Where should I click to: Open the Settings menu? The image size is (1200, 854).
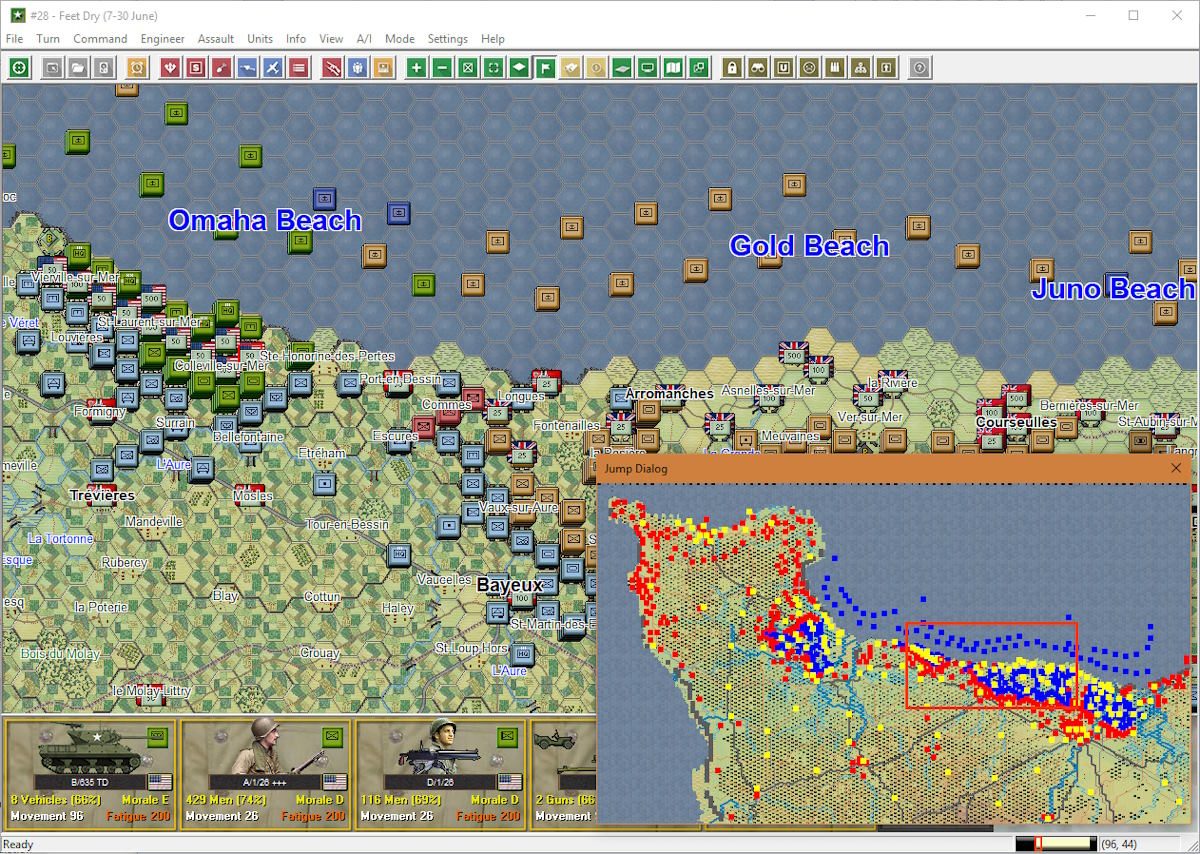coord(448,39)
